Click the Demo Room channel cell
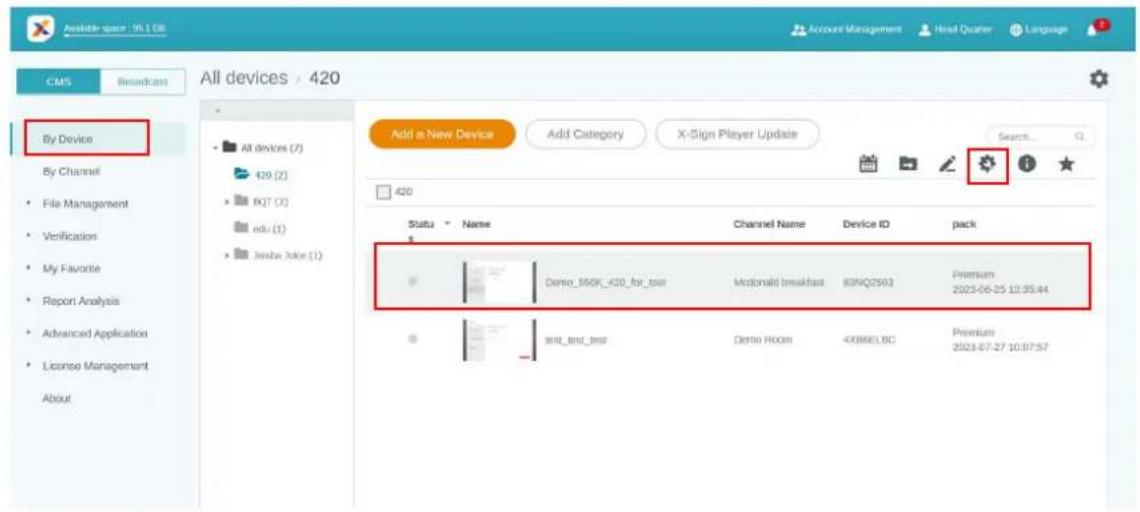 pyautogui.click(x=763, y=340)
